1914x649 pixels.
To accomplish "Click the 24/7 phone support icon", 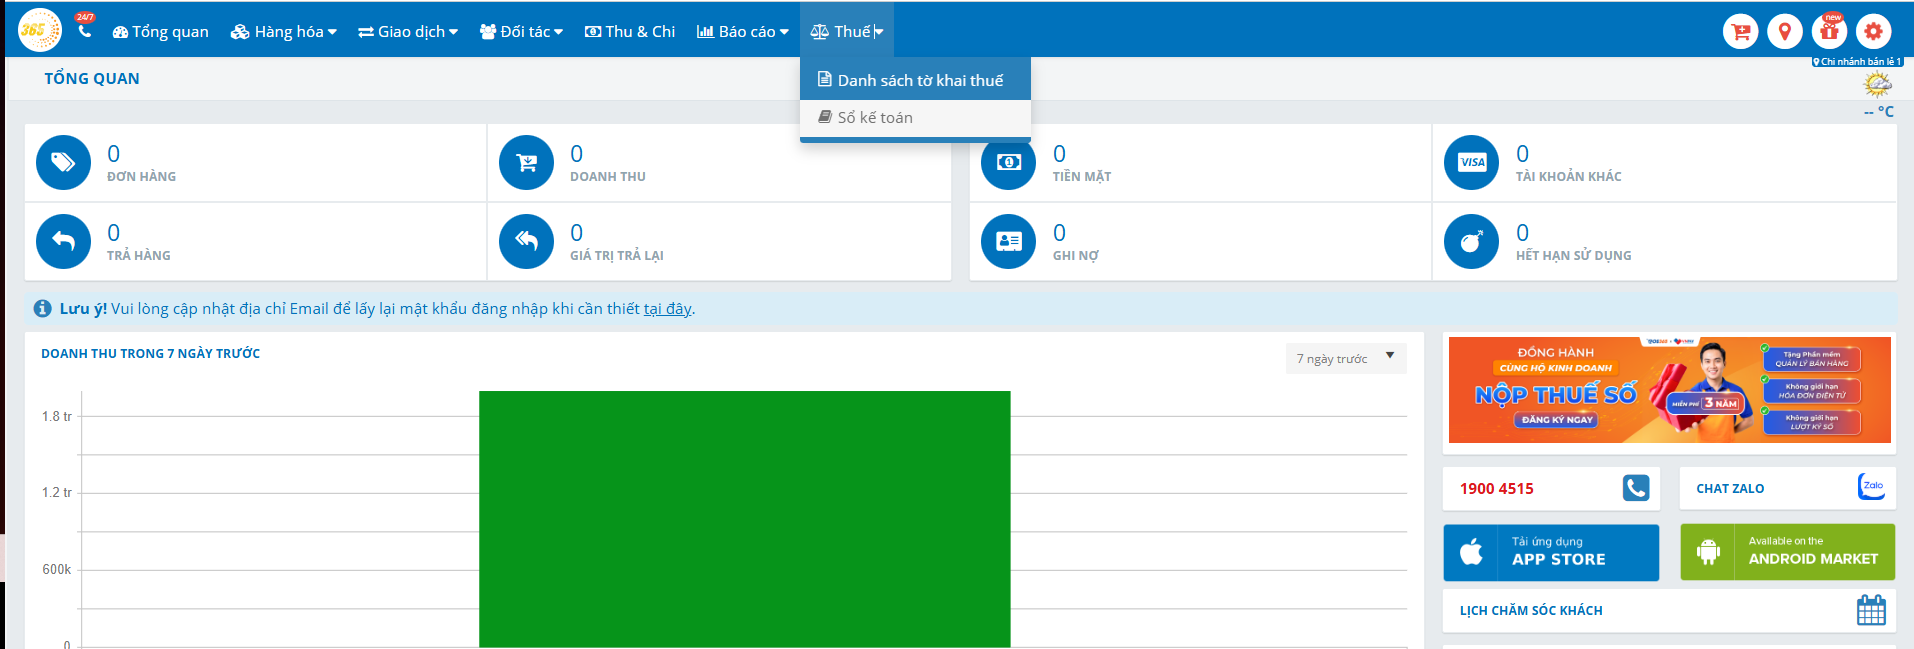I will click(x=85, y=30).
